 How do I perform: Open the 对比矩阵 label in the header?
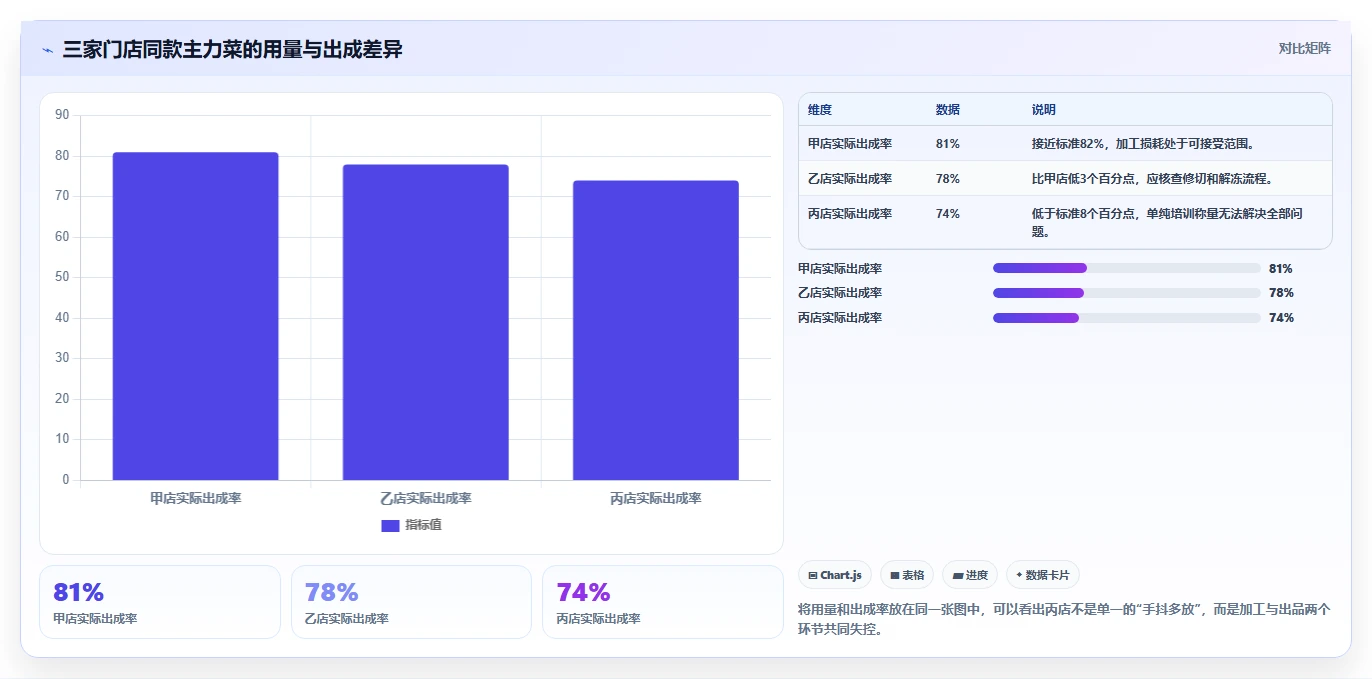[1305, 48]
